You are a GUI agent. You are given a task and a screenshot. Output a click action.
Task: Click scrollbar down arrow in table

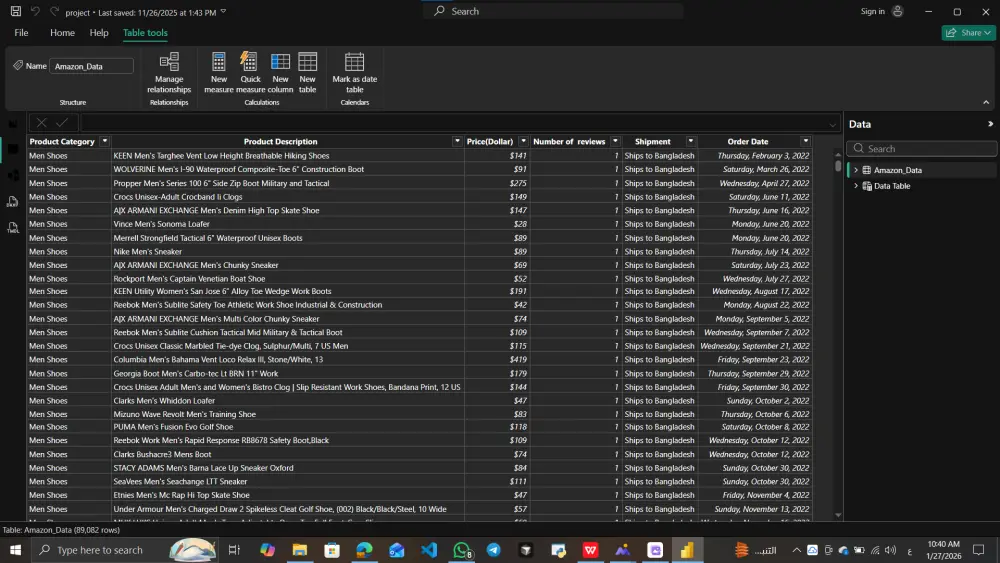pyautogui.click(x=837, y=515)
